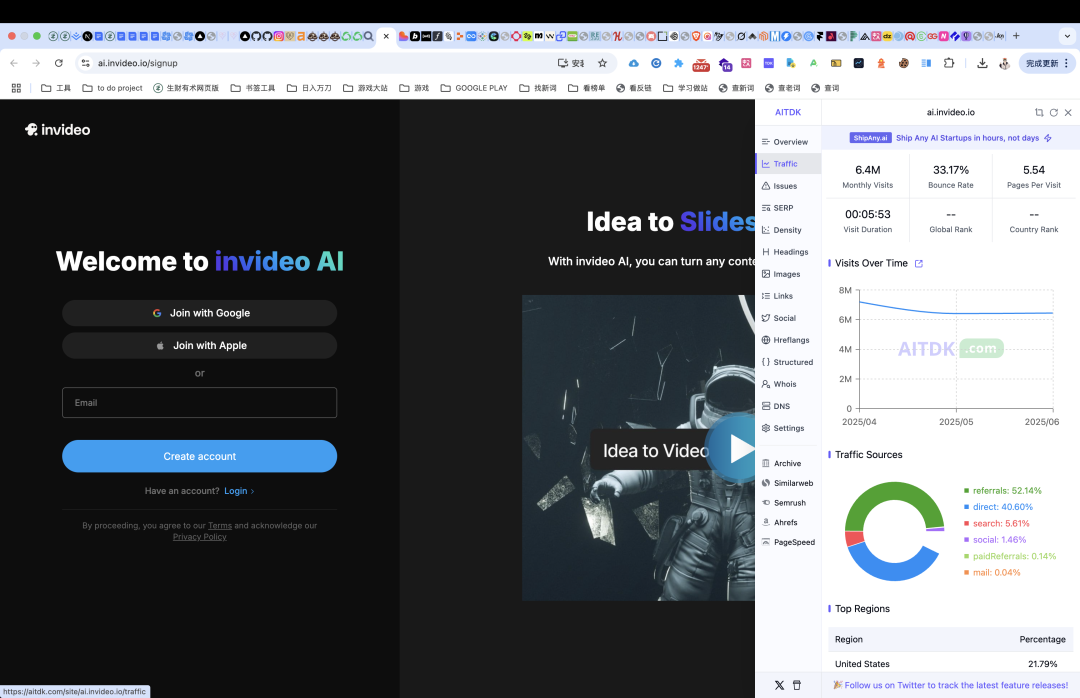This screenshot has width=1080, height=698.
Task: Click the 完成更新 update button
Action: 1046,63
